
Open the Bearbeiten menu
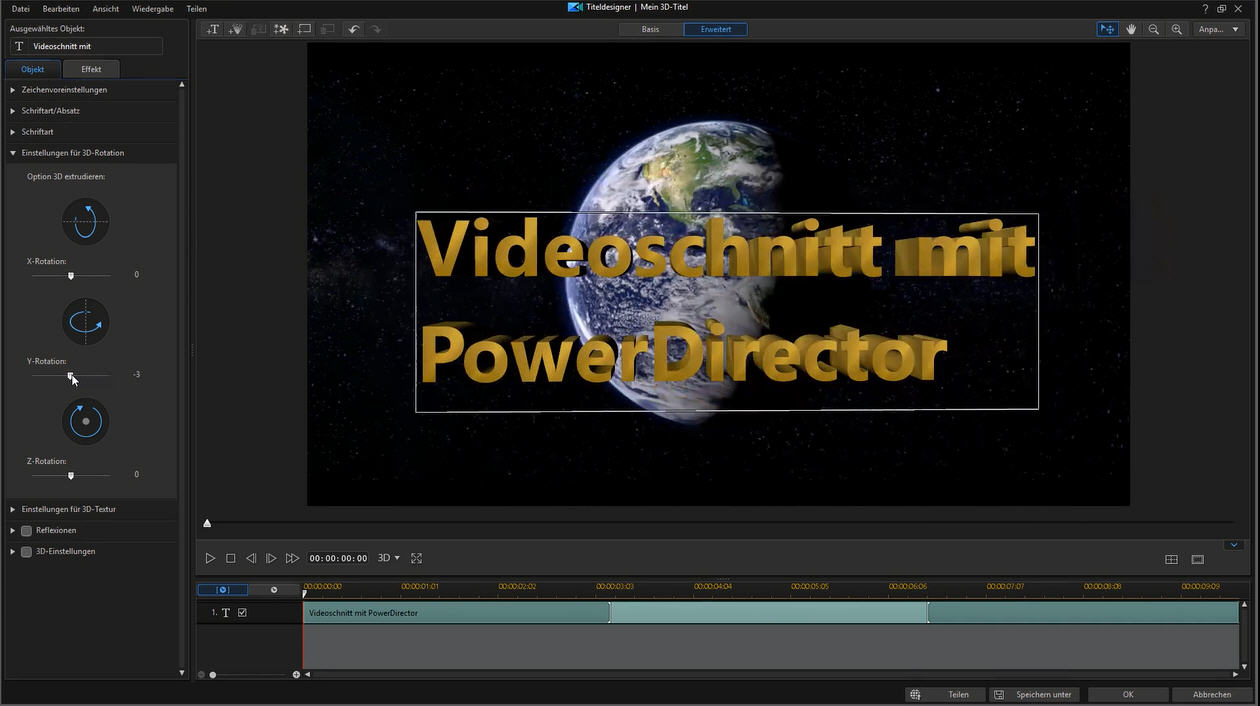pos(61,9)
